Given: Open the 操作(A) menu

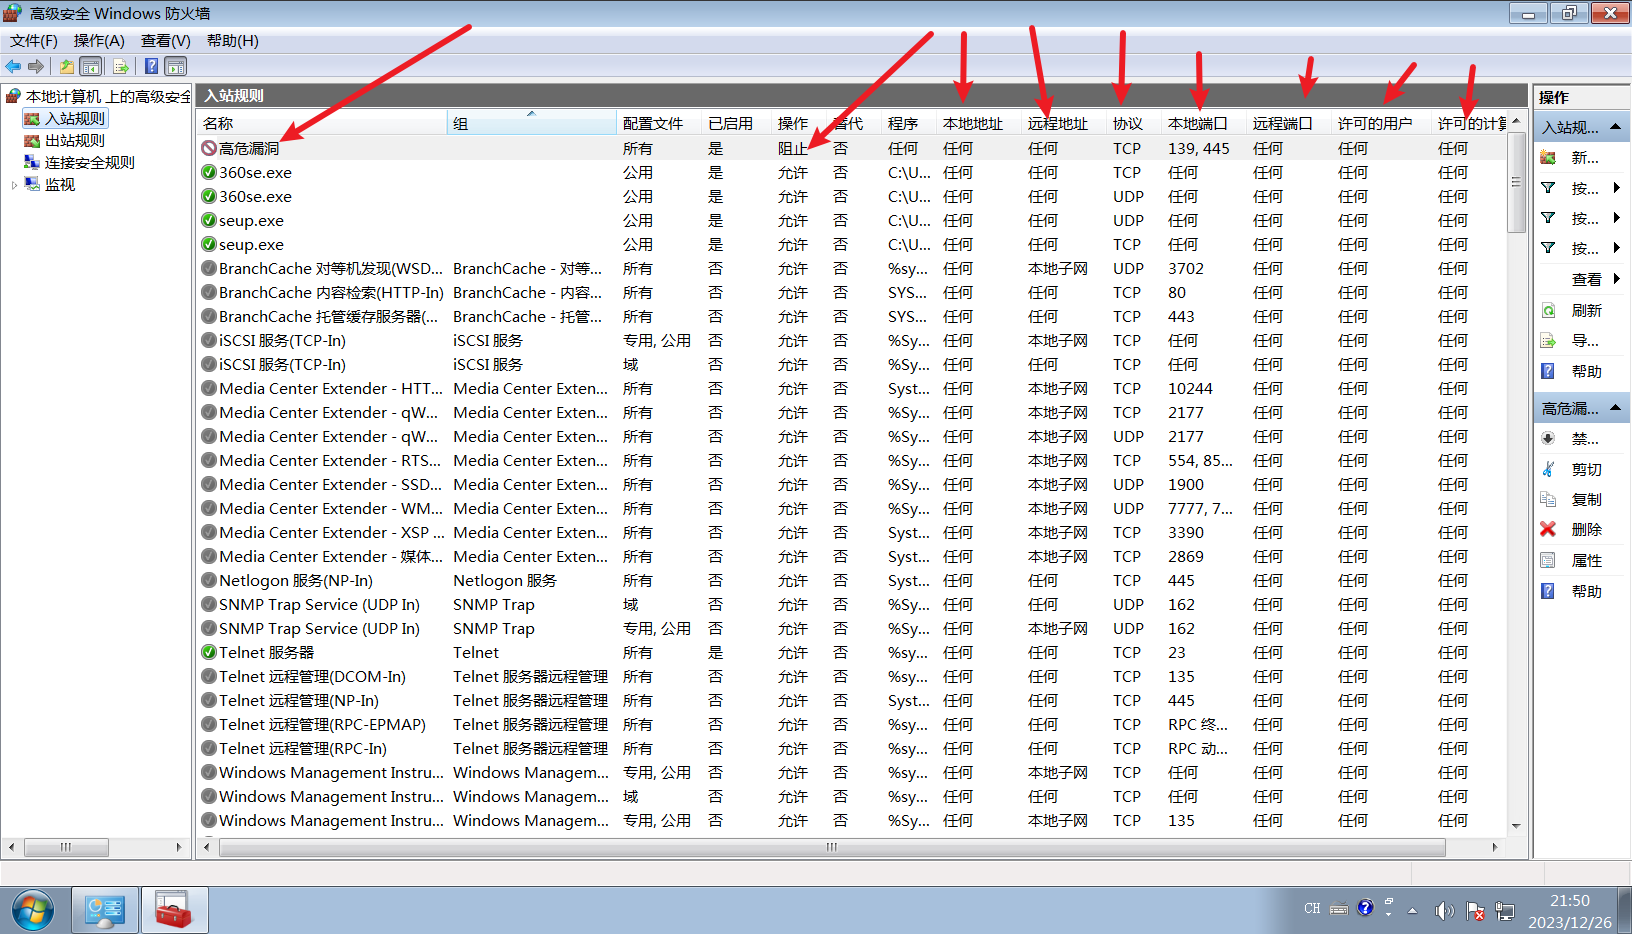Looking at the screenshot, I should (x=99, y=41).
